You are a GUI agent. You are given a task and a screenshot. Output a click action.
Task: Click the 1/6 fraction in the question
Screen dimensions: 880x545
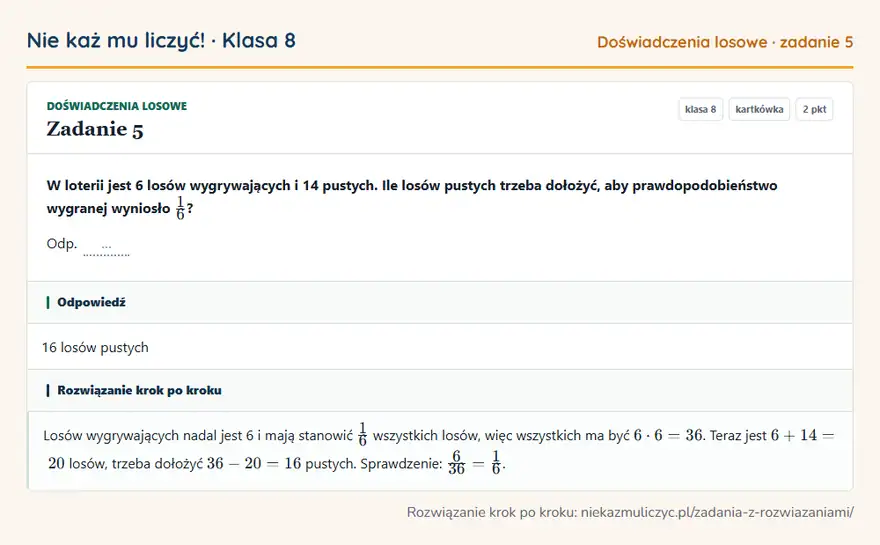pos(180,208)
